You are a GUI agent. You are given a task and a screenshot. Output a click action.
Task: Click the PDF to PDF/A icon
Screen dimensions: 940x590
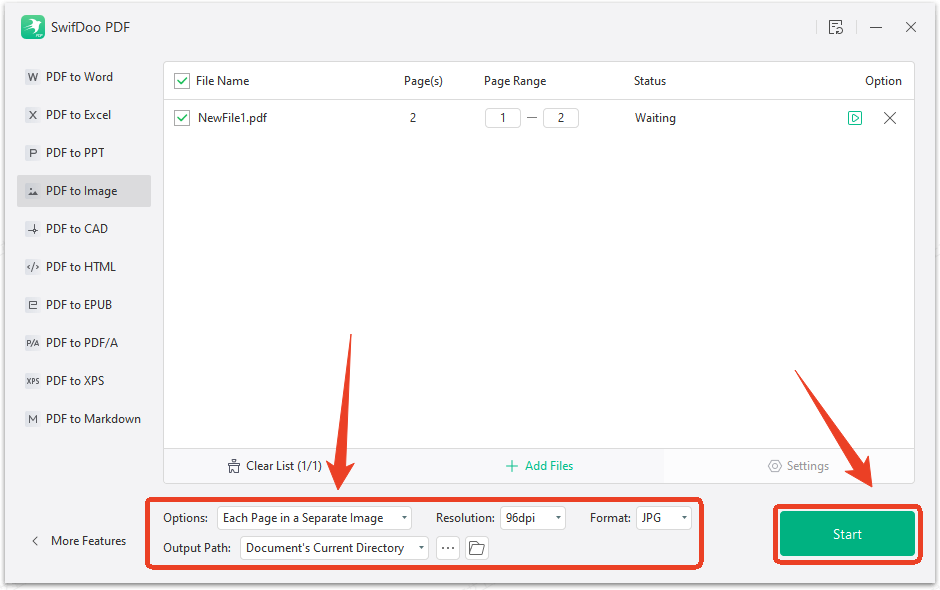click(x=33, y=343)
